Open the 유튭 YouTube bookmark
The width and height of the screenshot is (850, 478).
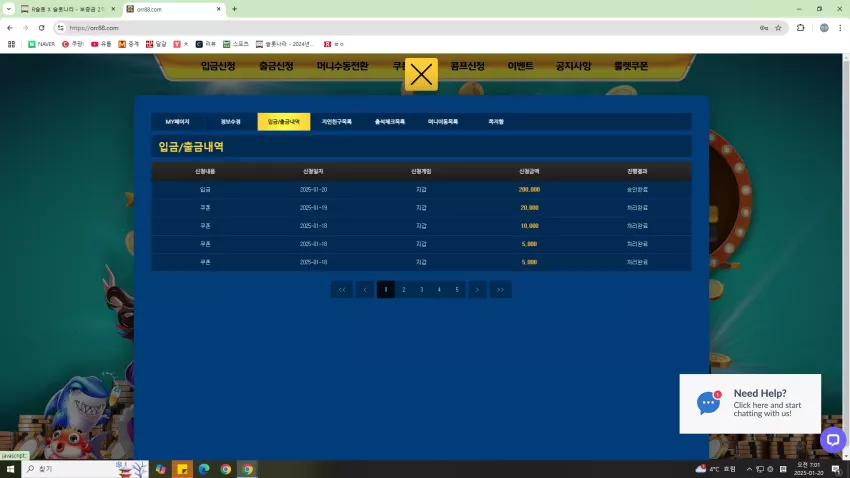click(101, 44)
